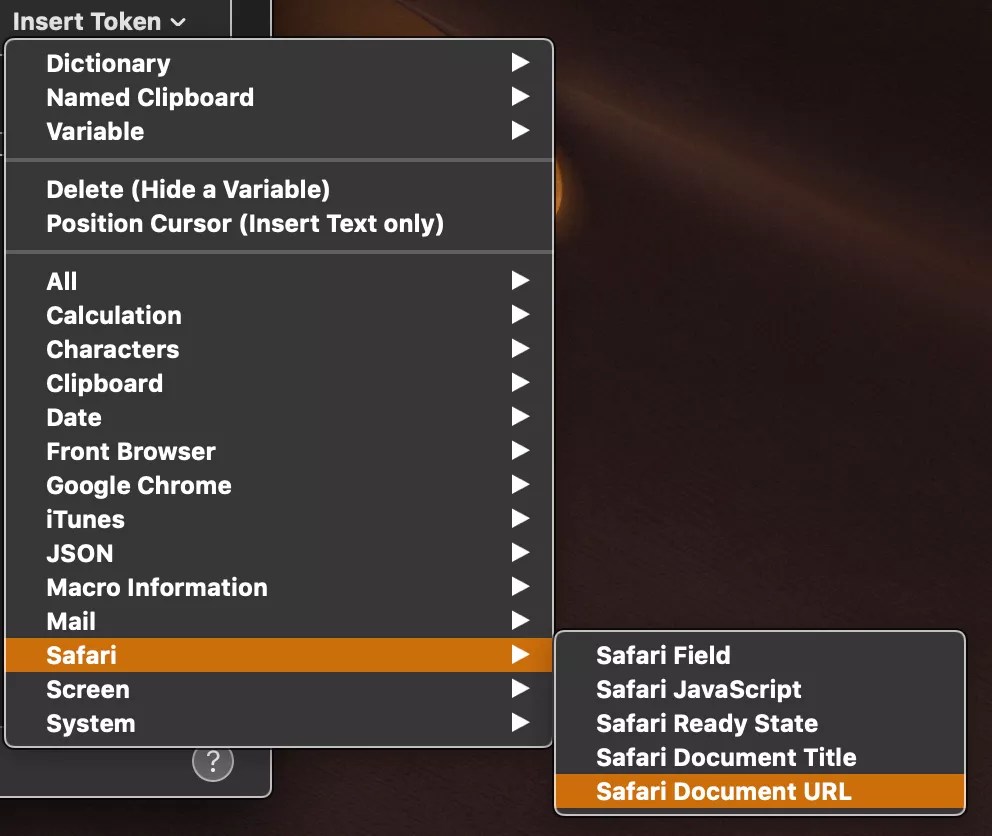Select the Calculation menu entry
Viewport: 992px width, 836px height.
coord(113,315)
